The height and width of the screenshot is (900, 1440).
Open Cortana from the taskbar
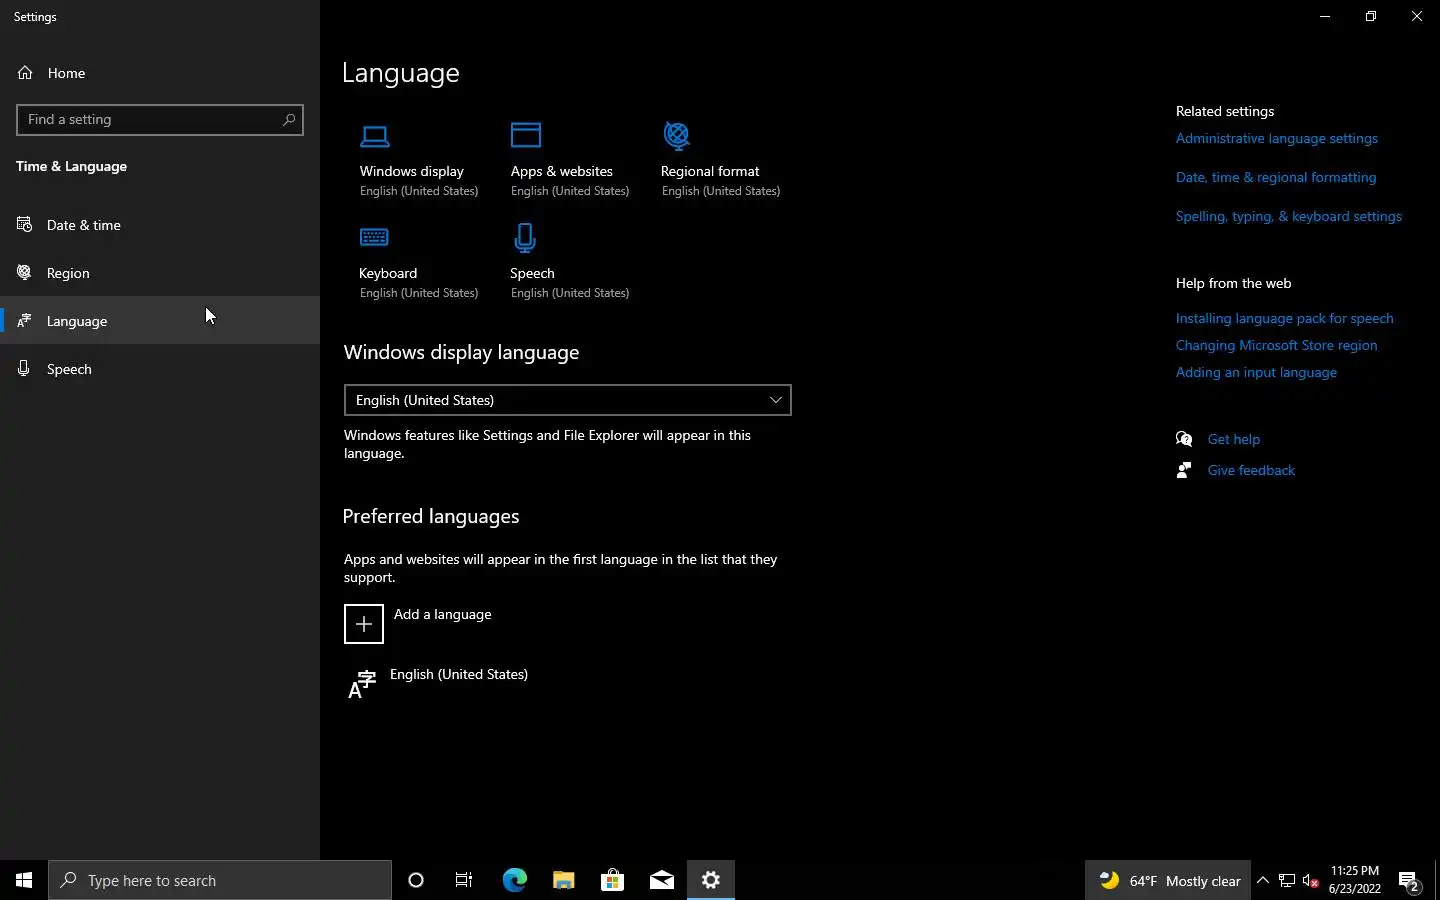point(416,880)
